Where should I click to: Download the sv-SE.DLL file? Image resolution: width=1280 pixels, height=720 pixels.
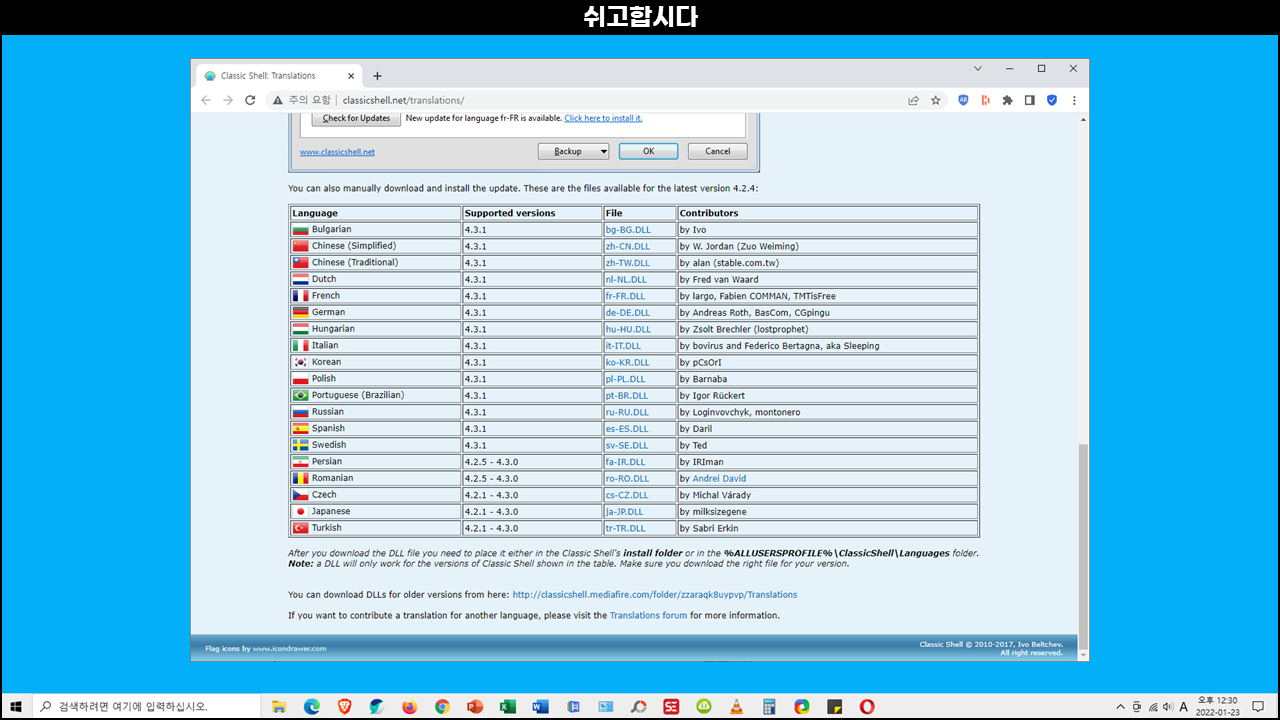pyautogui.click(x=626, y=445)
